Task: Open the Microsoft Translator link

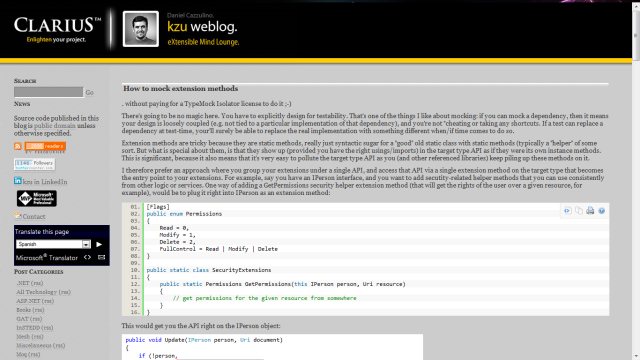Action: [x=47, y=258]
